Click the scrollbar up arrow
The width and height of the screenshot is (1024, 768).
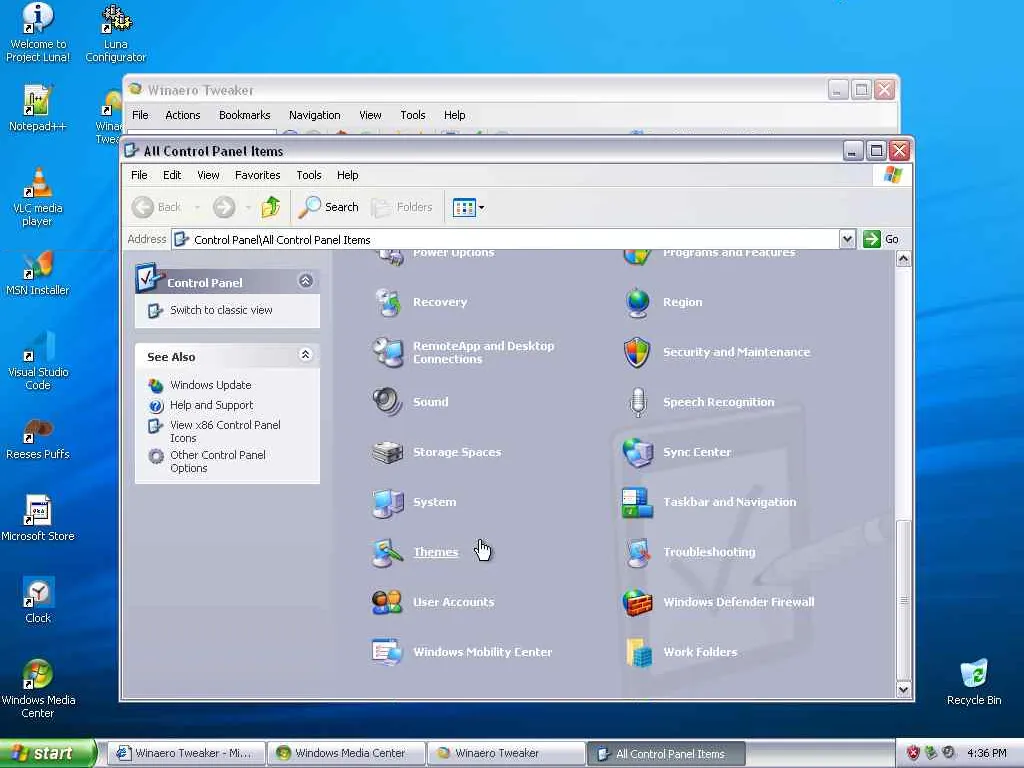903,259
